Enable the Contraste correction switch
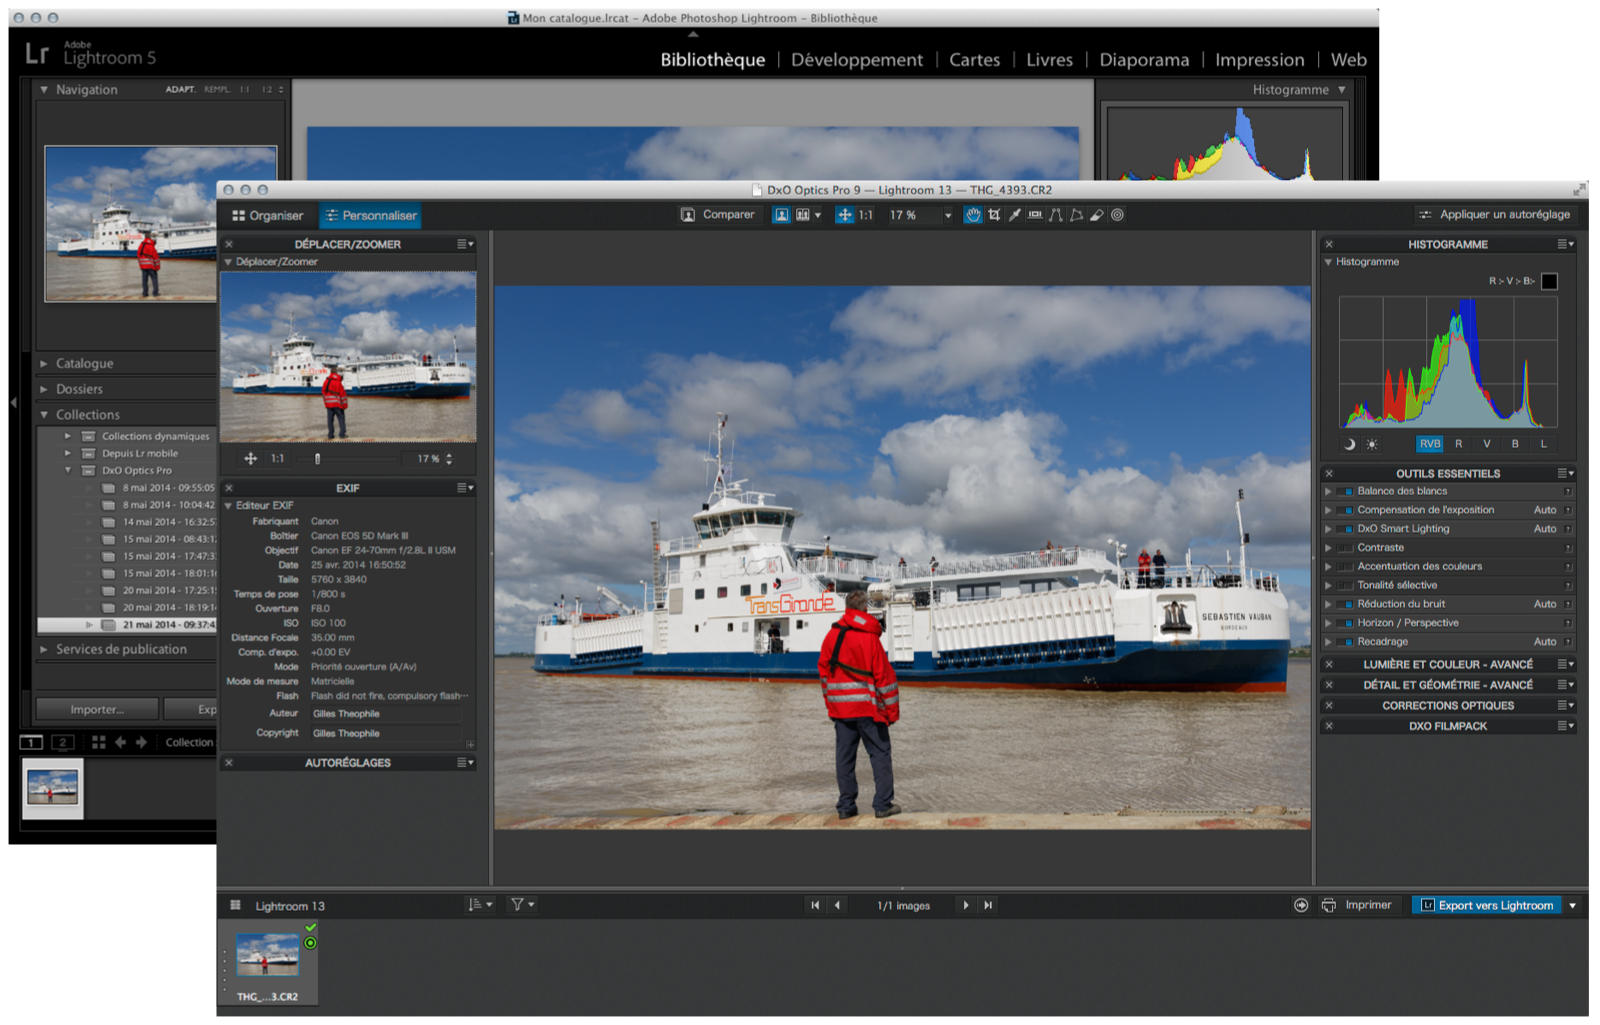Screen dimensions: 1600x1025 pos(1347,548)
